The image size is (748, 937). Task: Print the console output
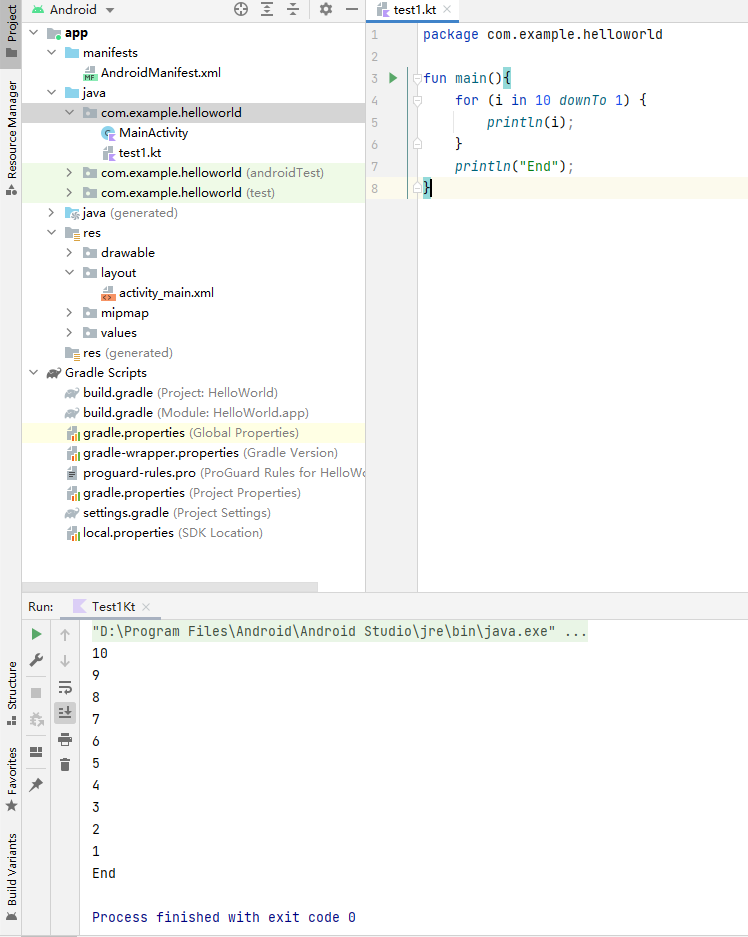click(65, 739)
